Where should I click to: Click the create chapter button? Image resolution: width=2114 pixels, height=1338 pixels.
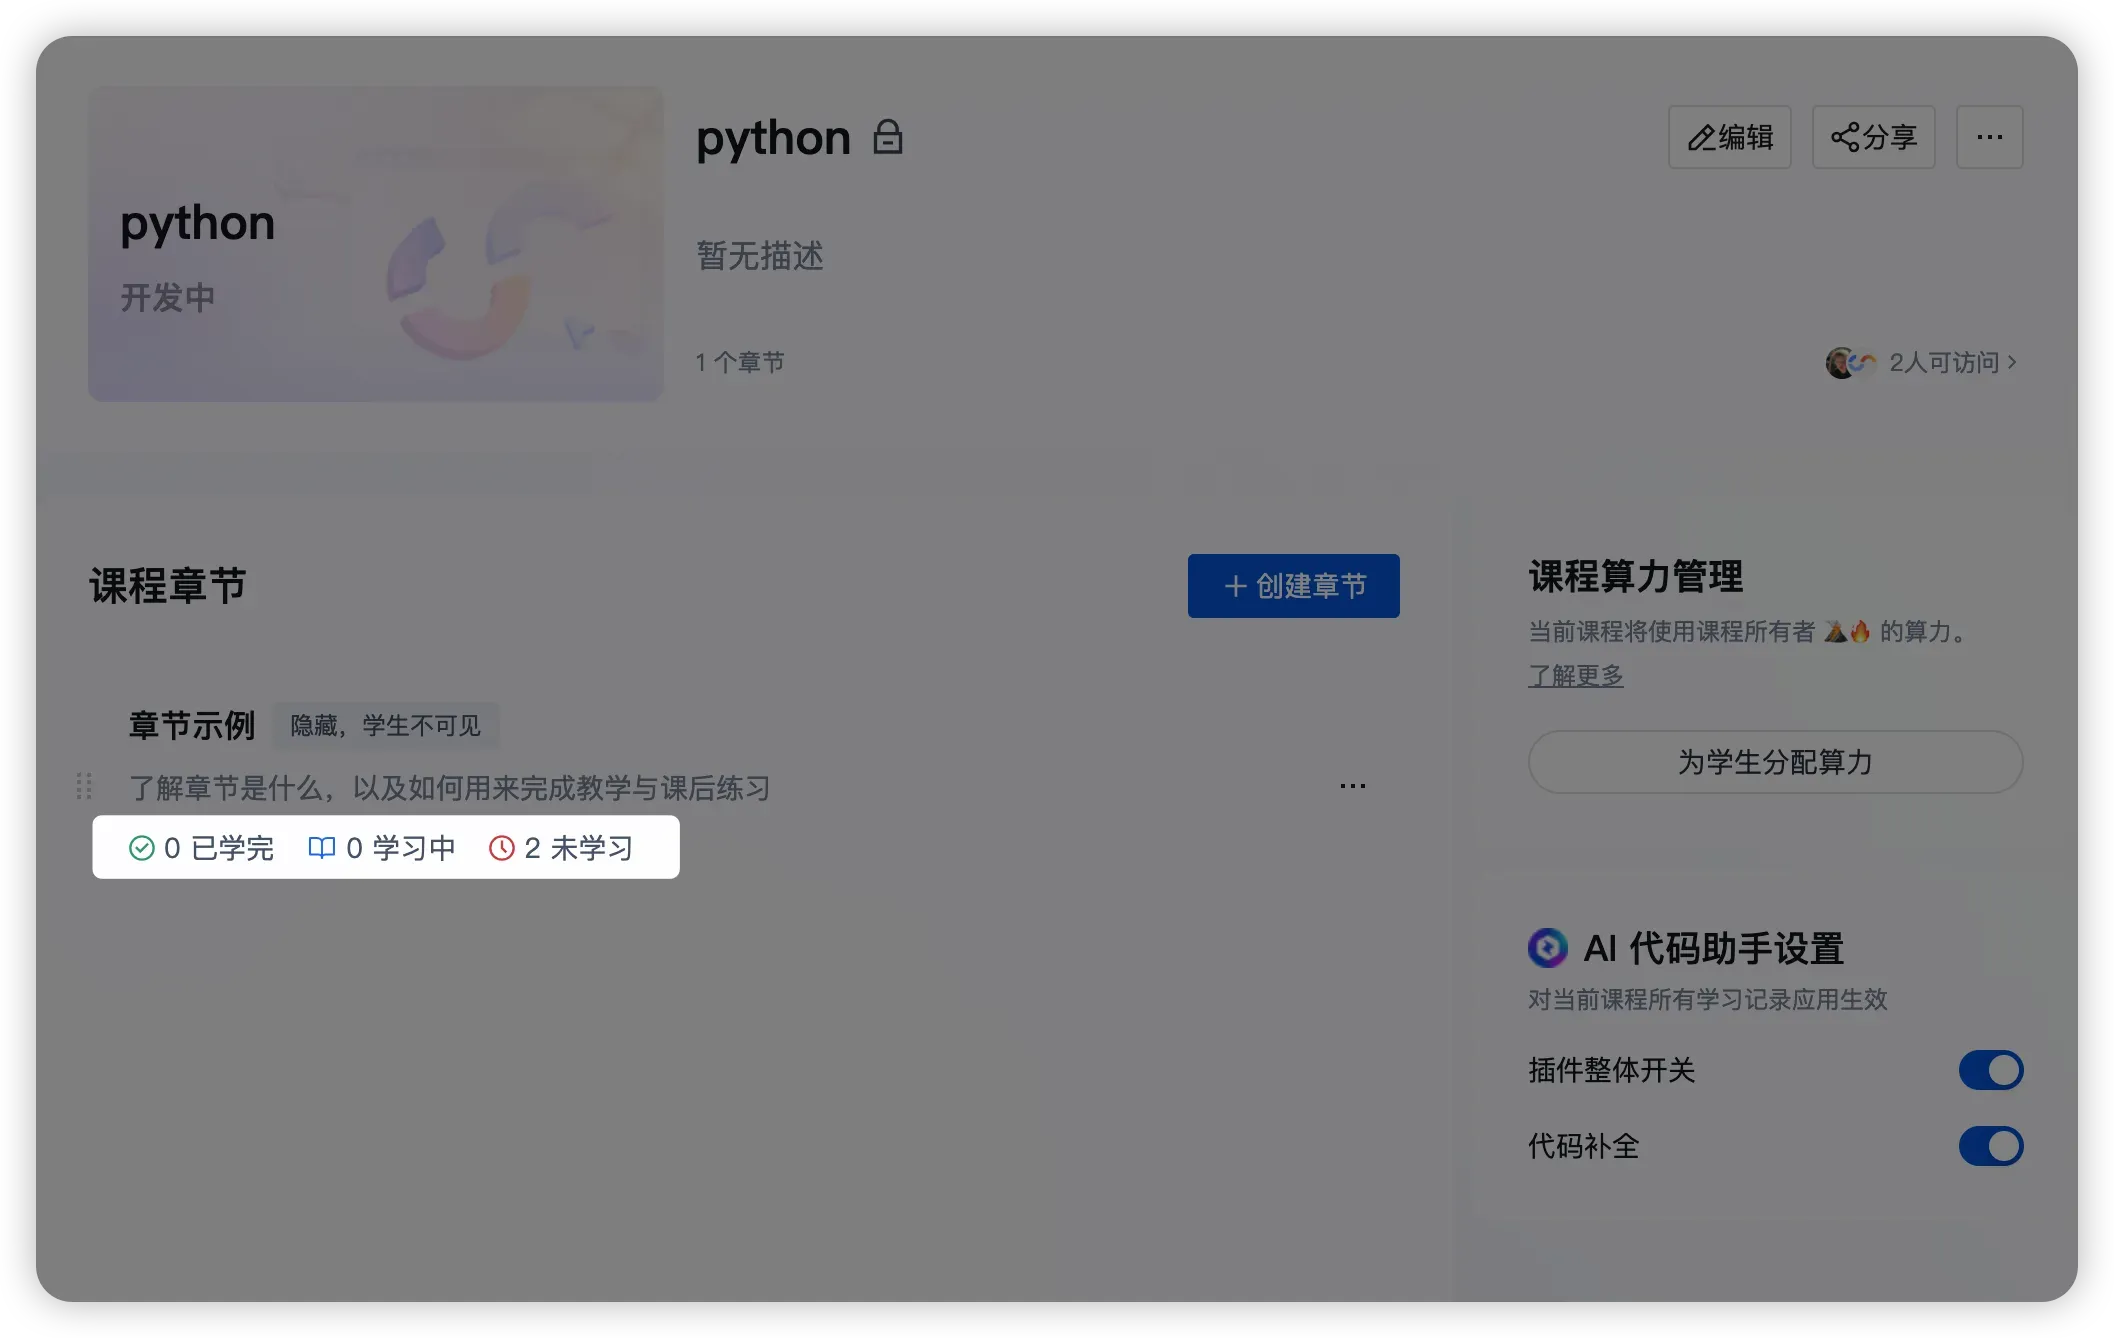(x=1293, y=586)
